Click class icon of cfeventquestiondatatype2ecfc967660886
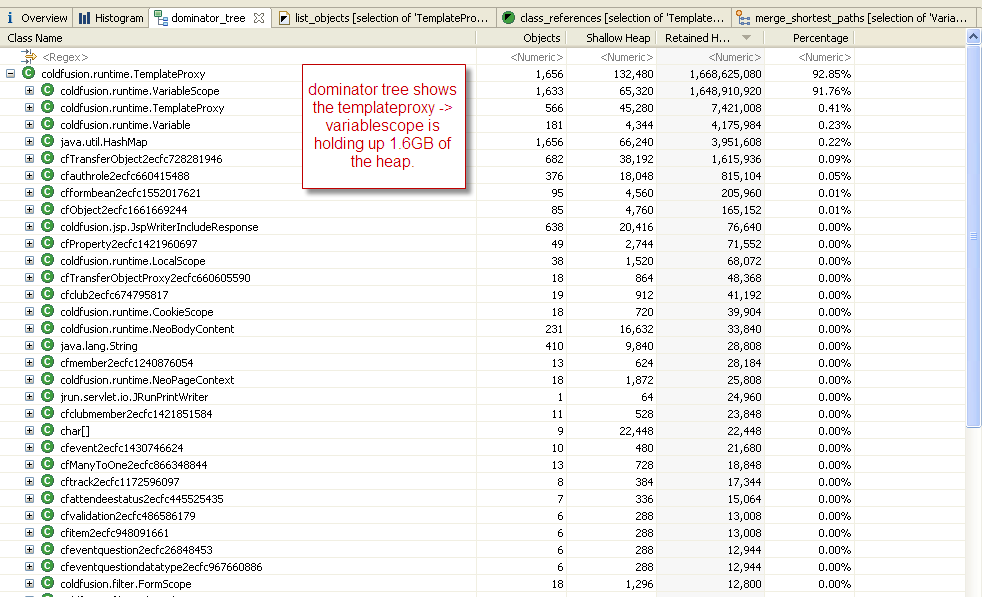 click(47, 566)
